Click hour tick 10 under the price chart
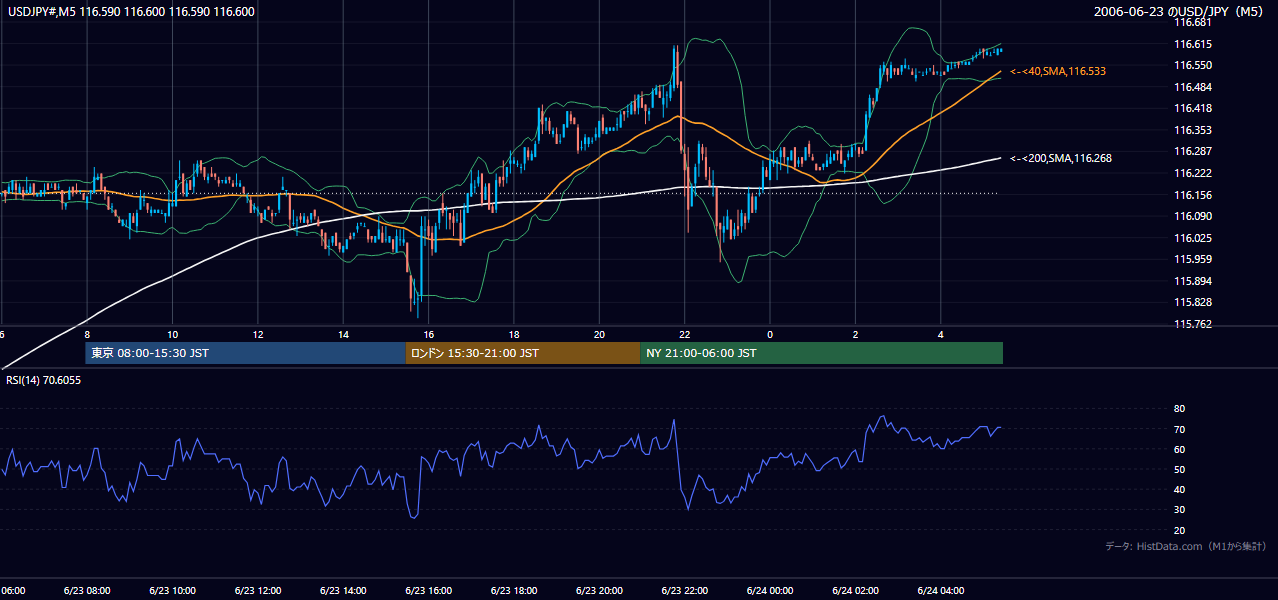The width and height of the screenshot is (1278, 600). (172, 334)
